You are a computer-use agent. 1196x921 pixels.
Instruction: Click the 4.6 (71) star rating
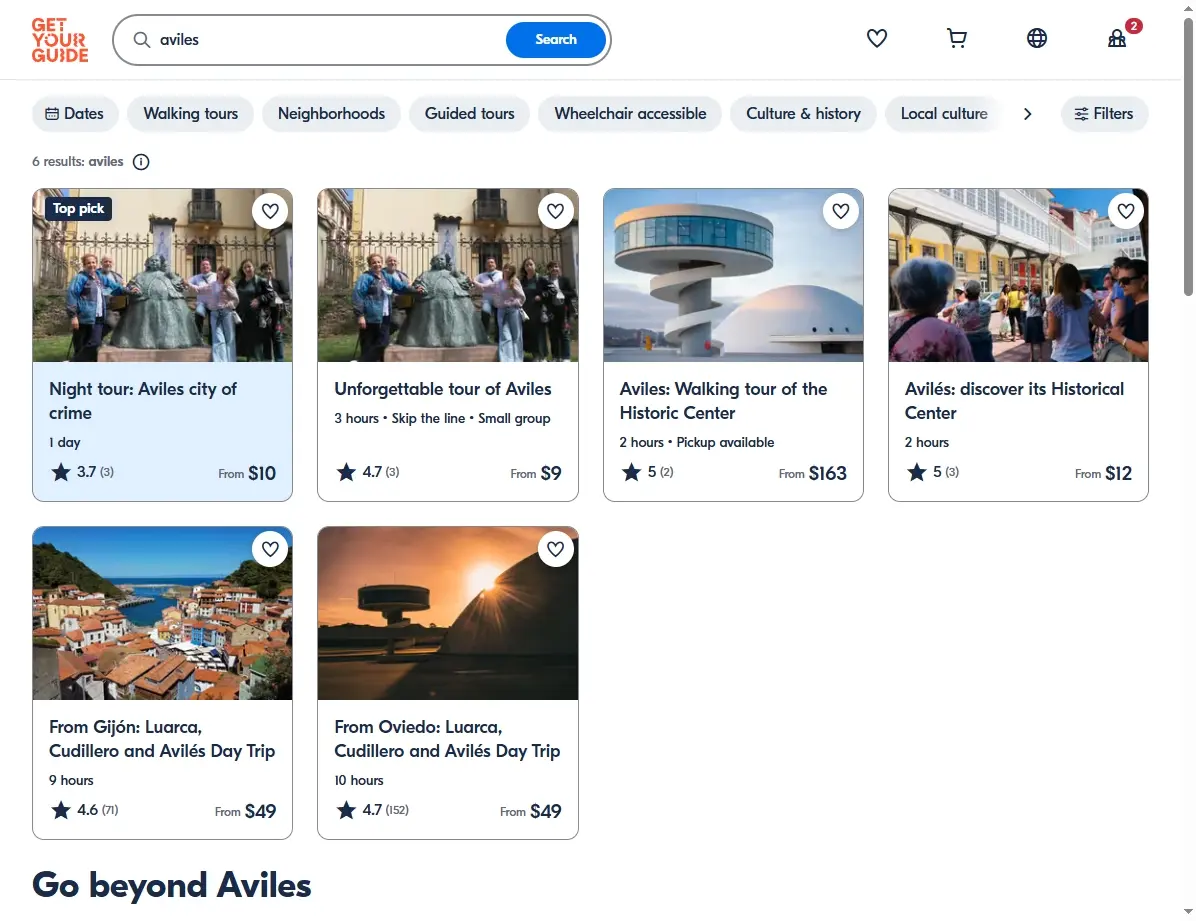85,810
